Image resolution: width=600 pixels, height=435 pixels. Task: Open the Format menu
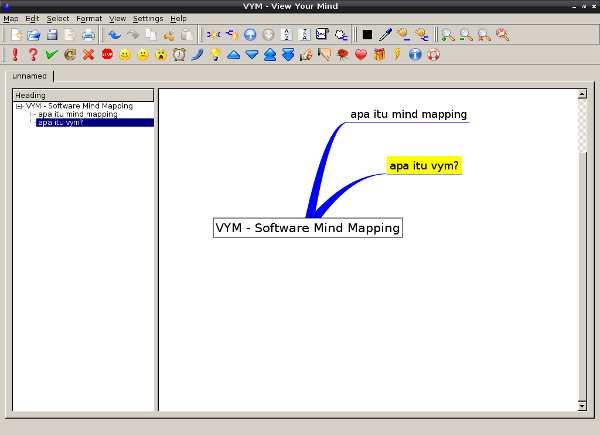point(89,18)
